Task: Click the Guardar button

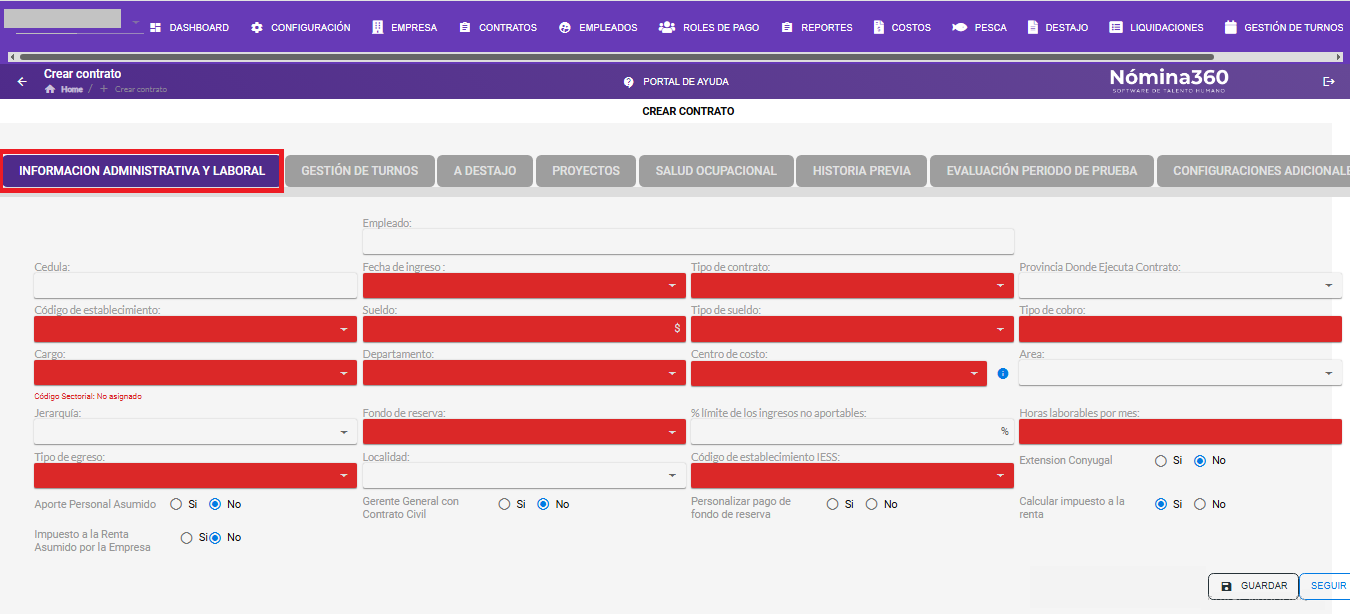Action: tap(1253, 586)
